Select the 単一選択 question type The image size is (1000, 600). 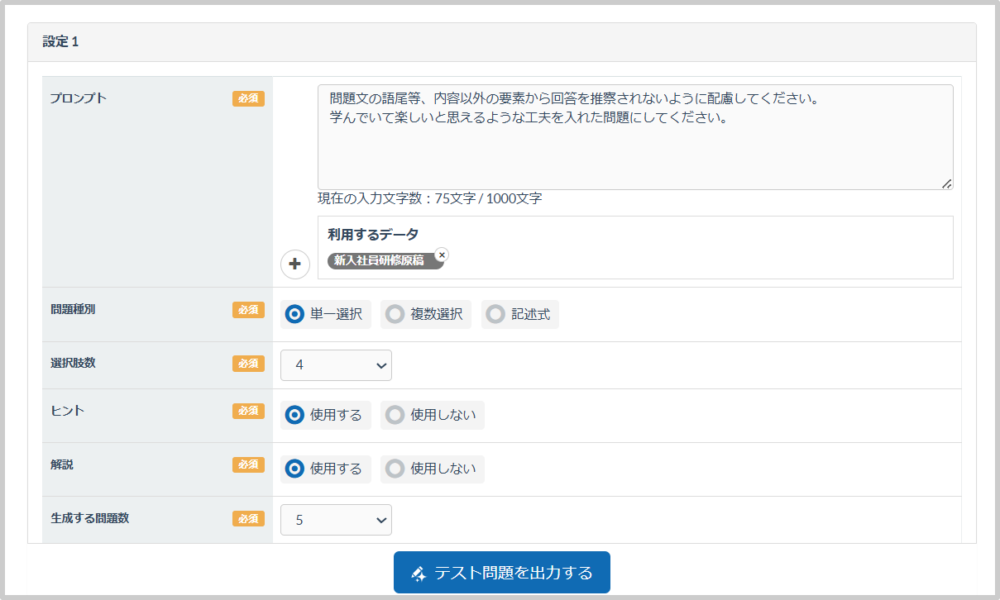click(295, 314)
